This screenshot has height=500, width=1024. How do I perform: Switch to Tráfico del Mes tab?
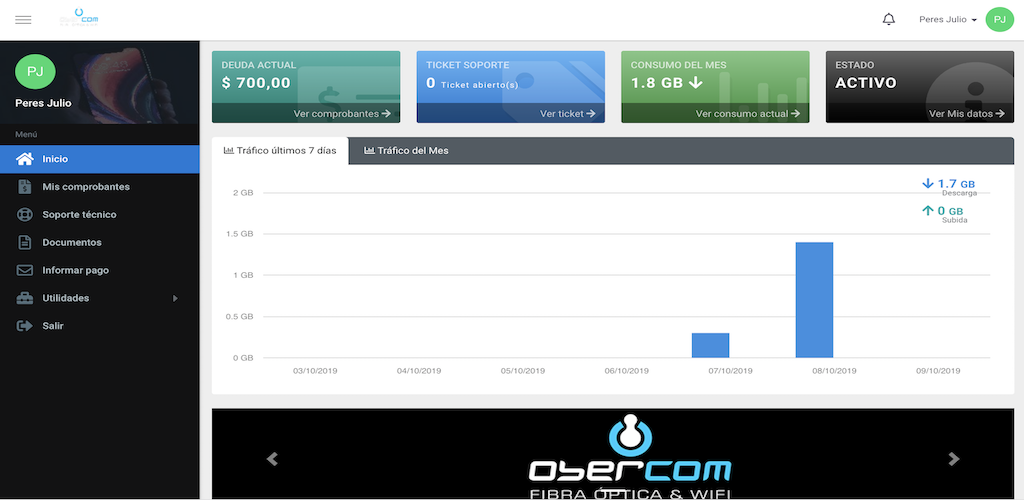[x=406, y=151]
